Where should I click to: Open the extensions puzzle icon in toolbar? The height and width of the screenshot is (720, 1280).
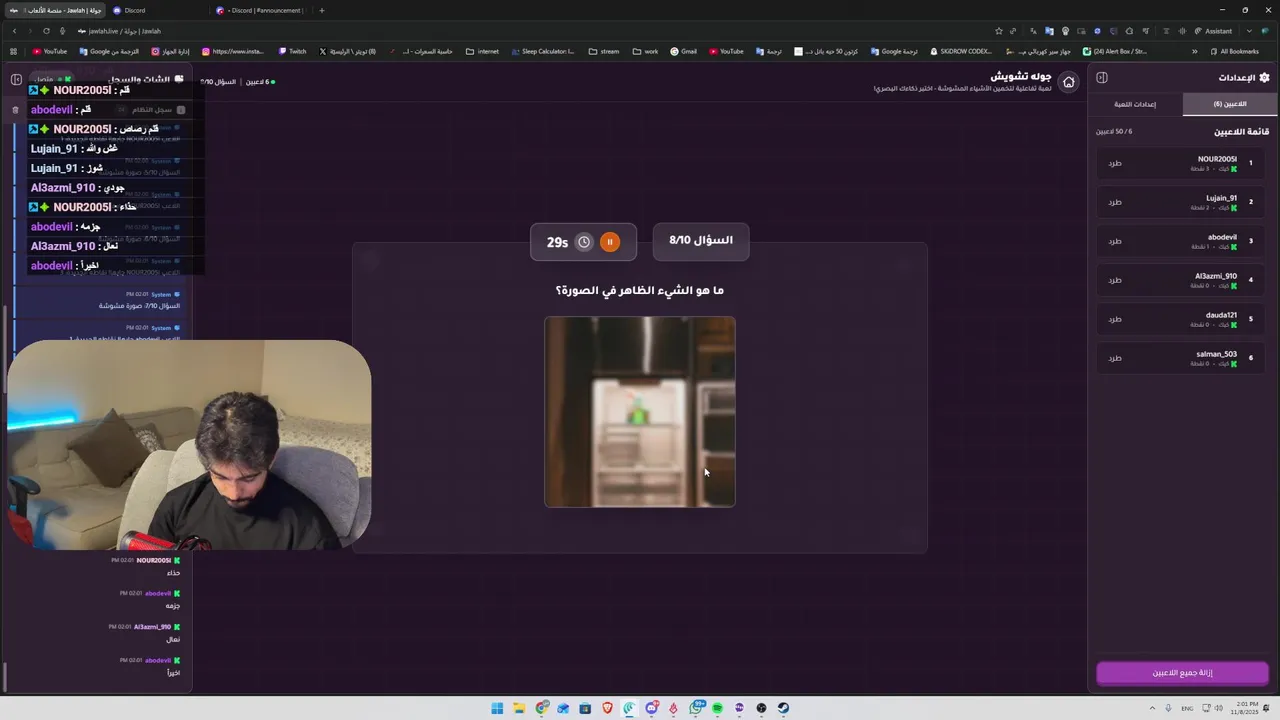tap(1129, 31)
